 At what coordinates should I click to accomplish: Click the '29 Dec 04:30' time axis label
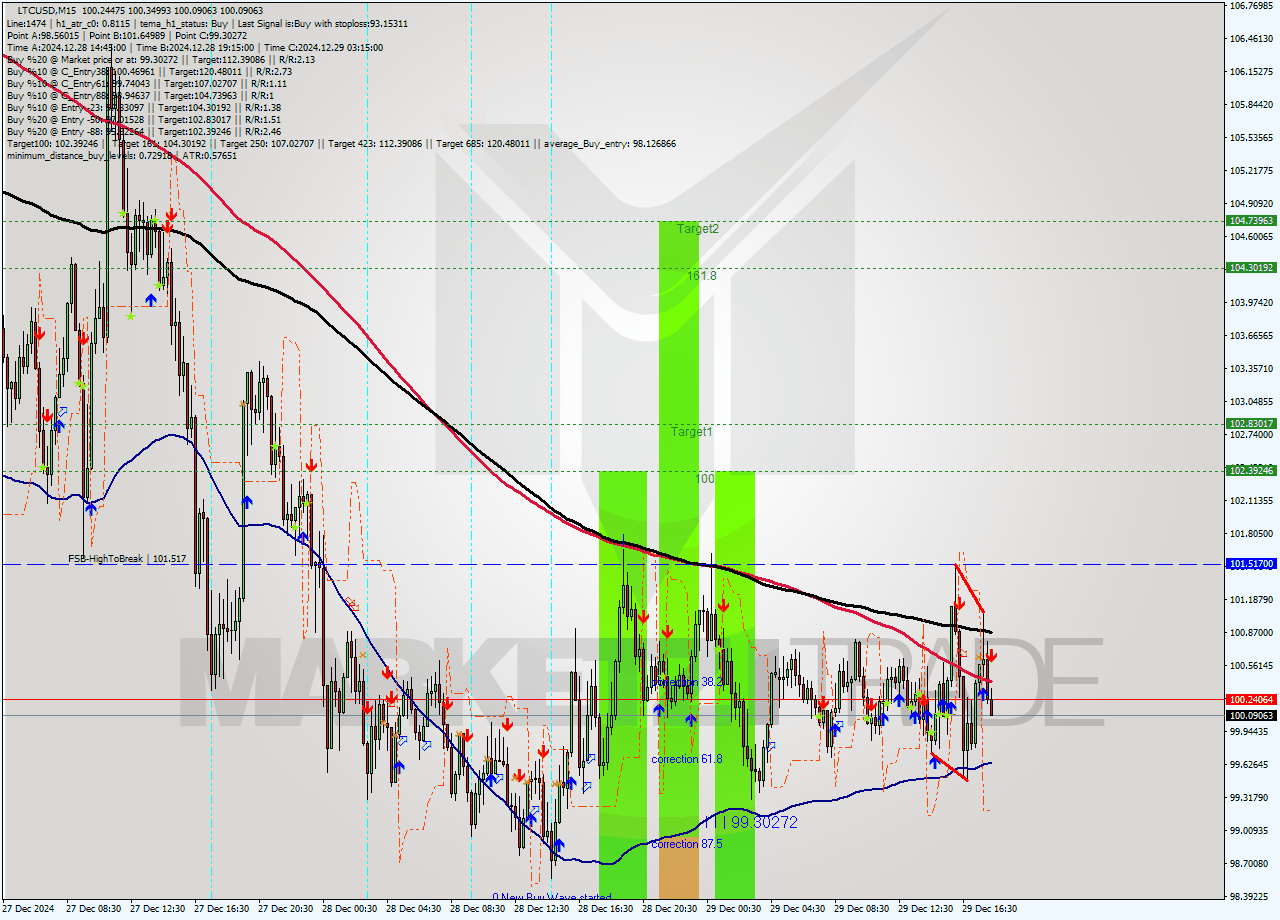click(799, 909)
